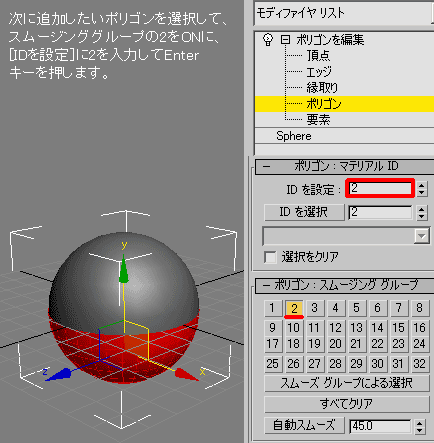This screenshot has height=443, width=434.
Task: Toggle smoothing group 1 button
Action: 272,308
